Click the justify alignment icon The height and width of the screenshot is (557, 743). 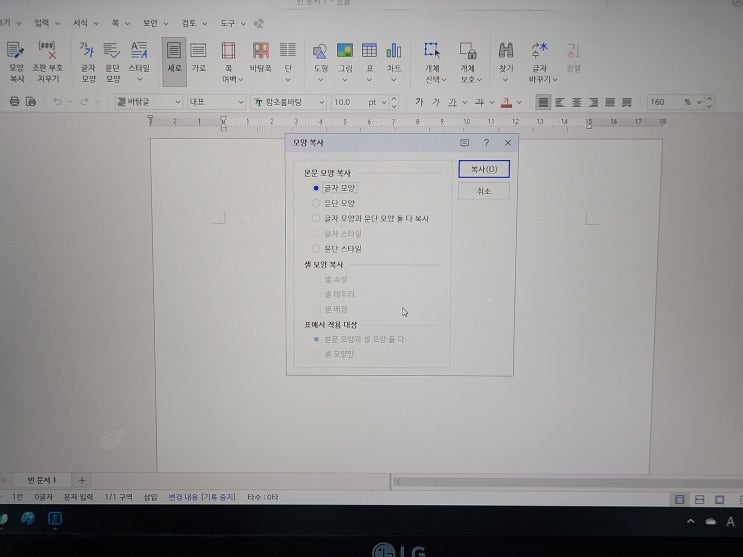point(543,102)
